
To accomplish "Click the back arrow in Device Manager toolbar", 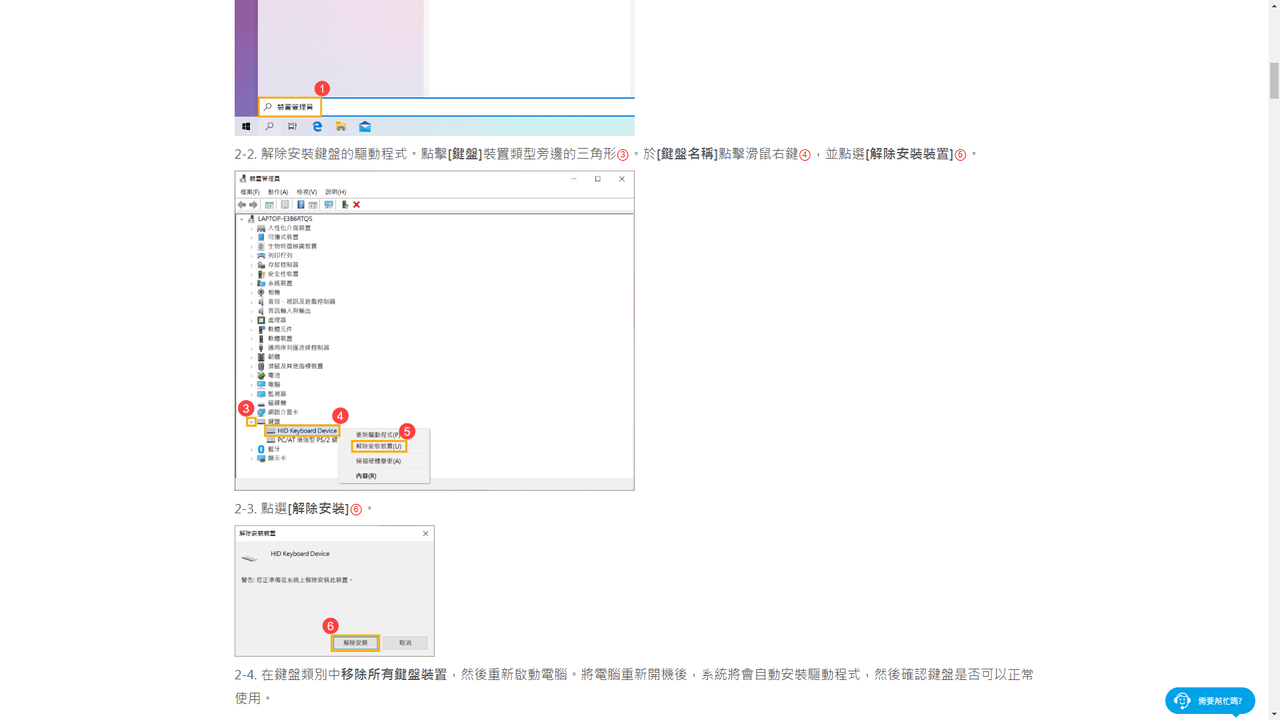I will (242, 205).
